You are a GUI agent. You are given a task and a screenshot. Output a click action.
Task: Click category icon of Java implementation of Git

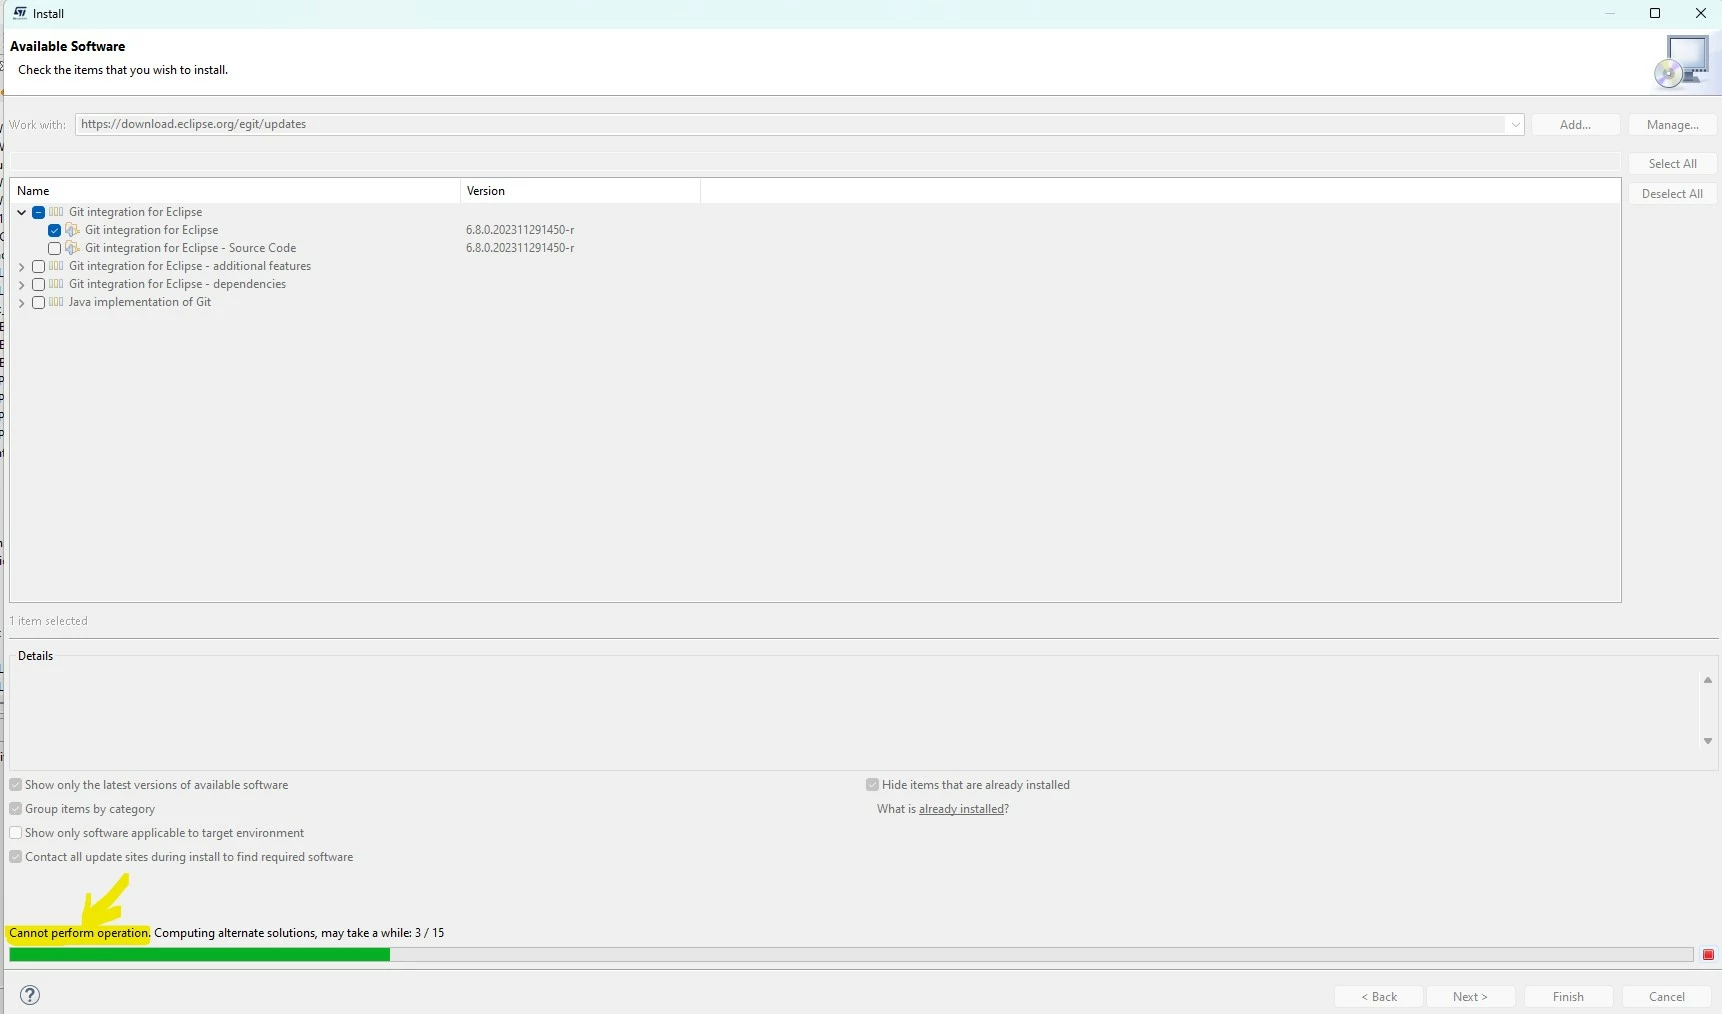pos(56,302)
